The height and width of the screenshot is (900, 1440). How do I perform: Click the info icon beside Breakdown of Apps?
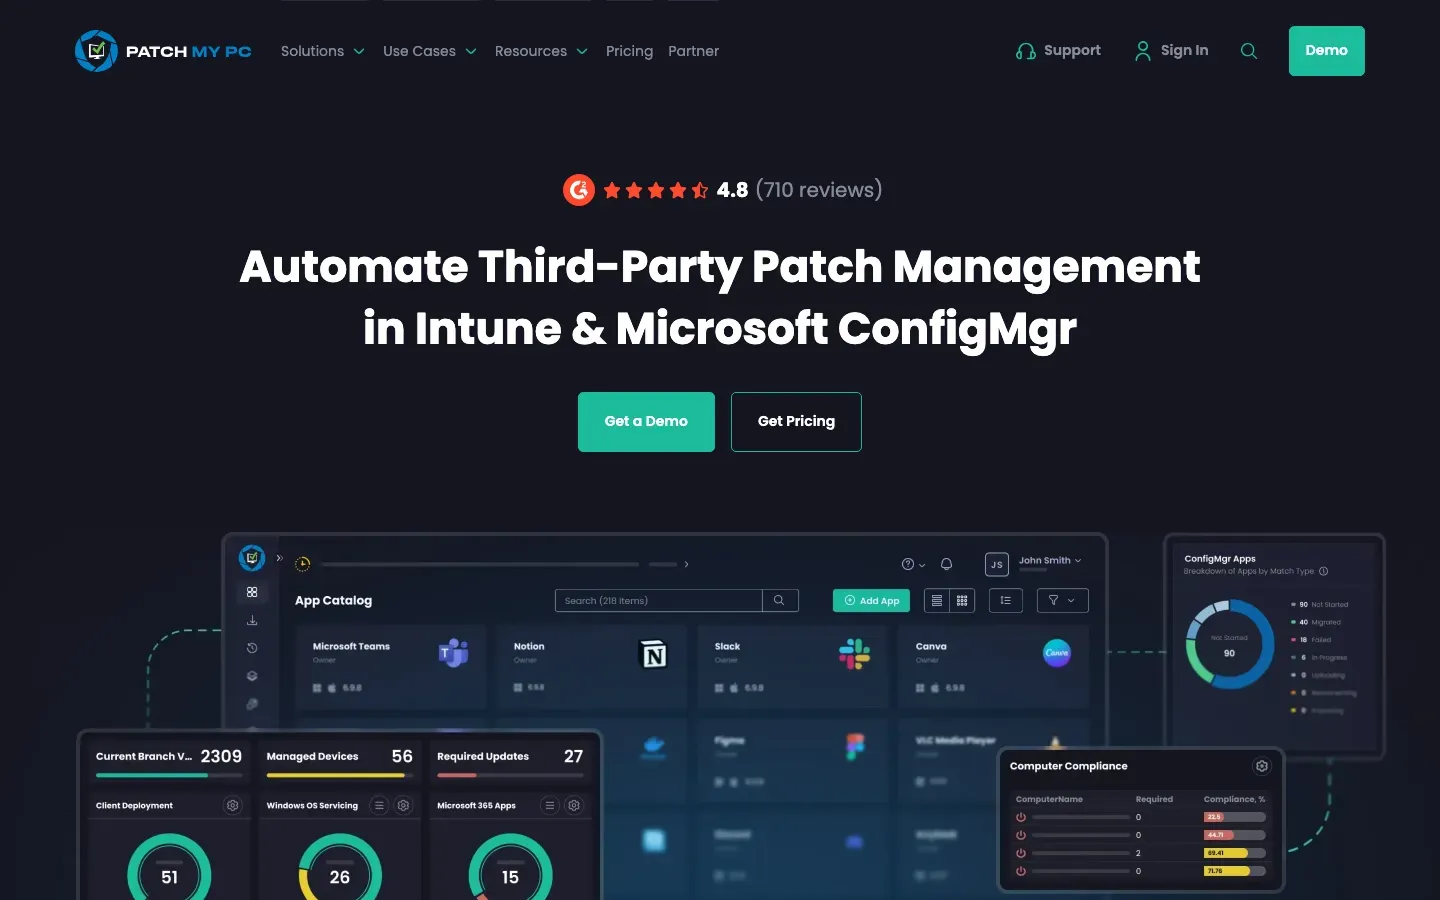coord(1324,572)
